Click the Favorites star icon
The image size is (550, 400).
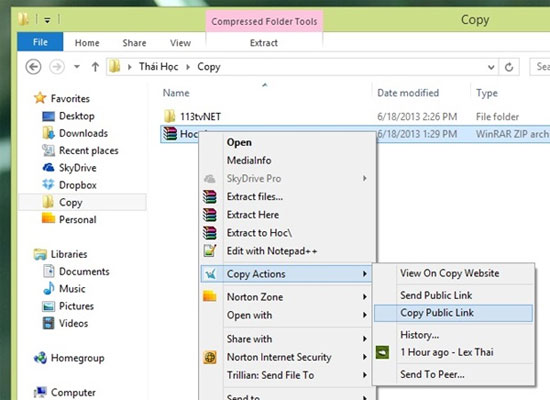click(x=40, y=98)
